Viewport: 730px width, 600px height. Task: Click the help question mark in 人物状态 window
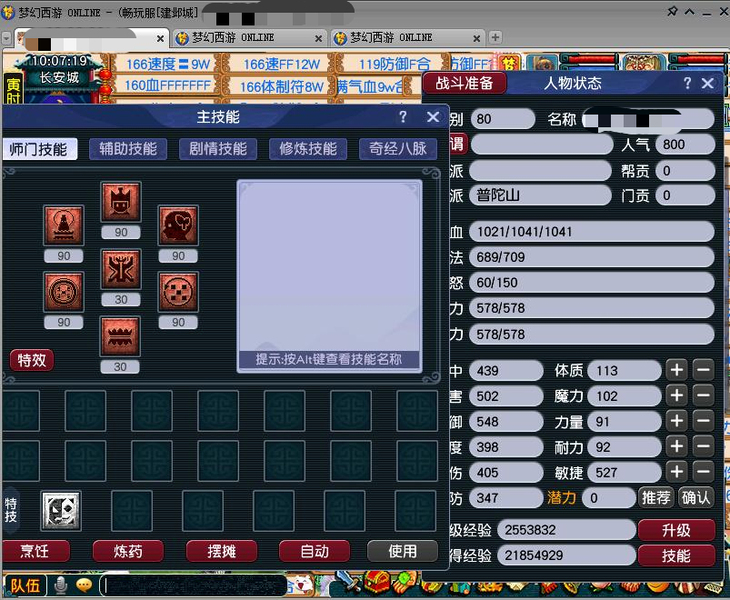(x=688, y=83)
